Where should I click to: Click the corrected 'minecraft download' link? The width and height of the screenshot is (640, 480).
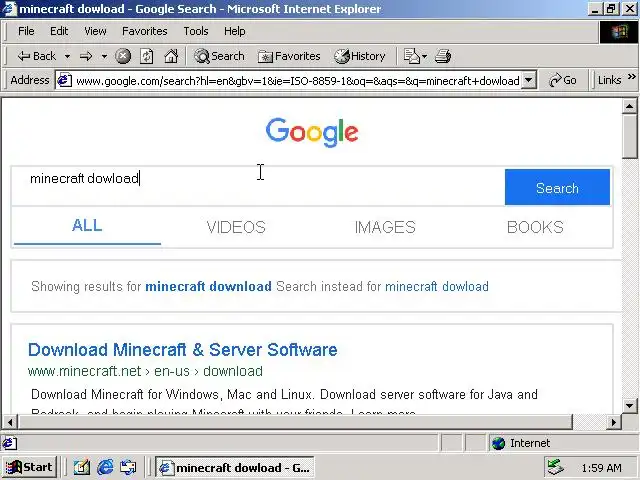click(208, 286)
